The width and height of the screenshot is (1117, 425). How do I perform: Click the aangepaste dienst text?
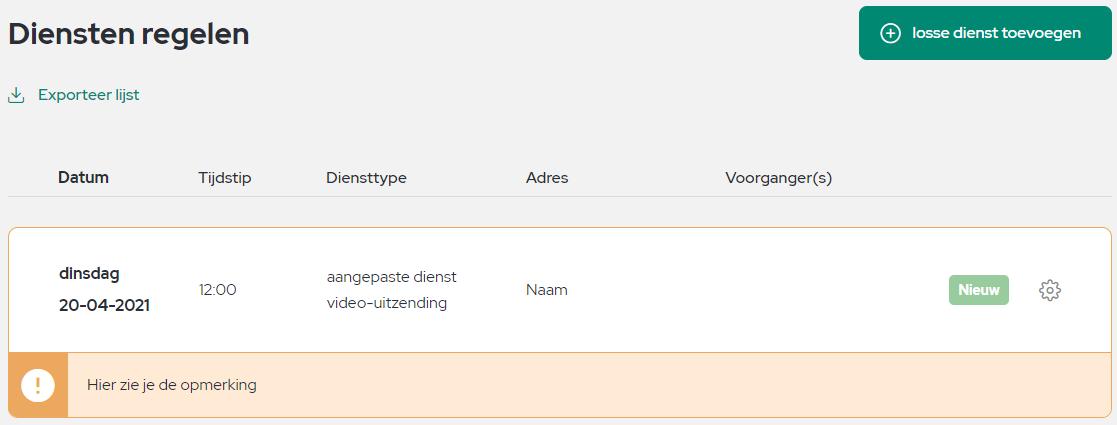(x=392, y=277)
